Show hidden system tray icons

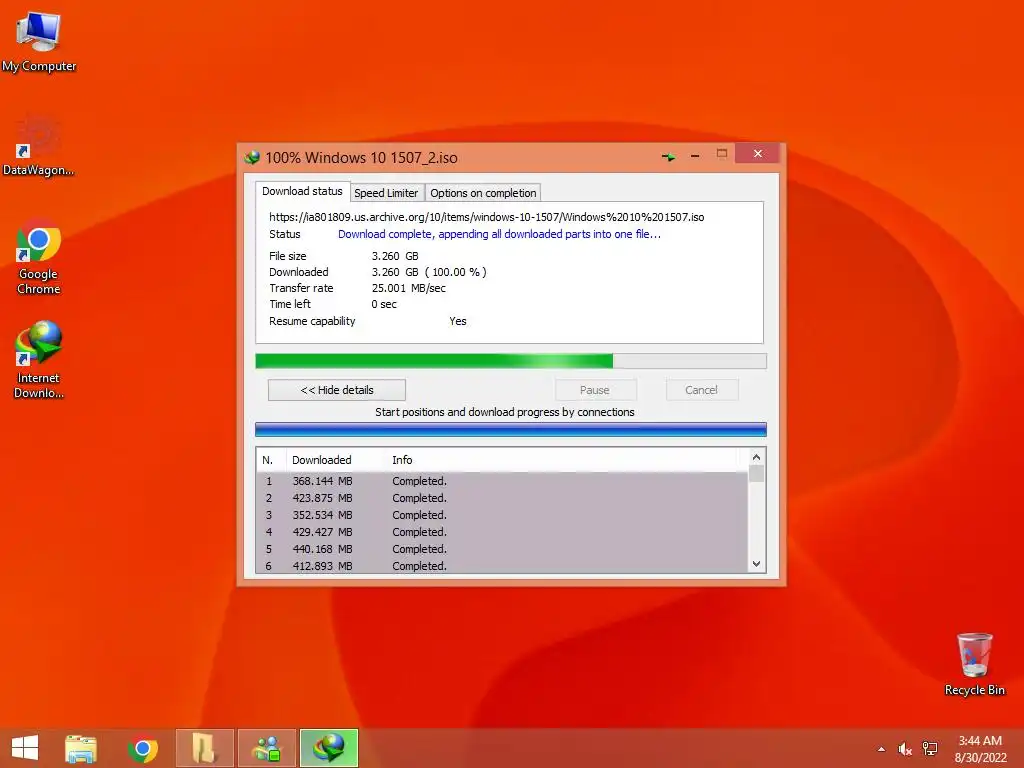[882, 749]
